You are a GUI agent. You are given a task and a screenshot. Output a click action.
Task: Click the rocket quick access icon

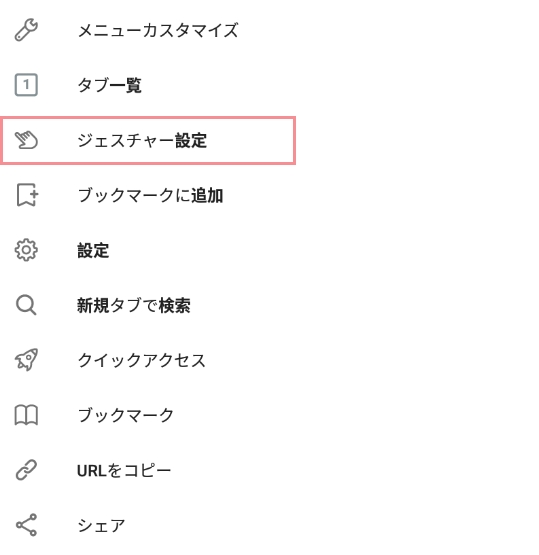coord(26,360)
